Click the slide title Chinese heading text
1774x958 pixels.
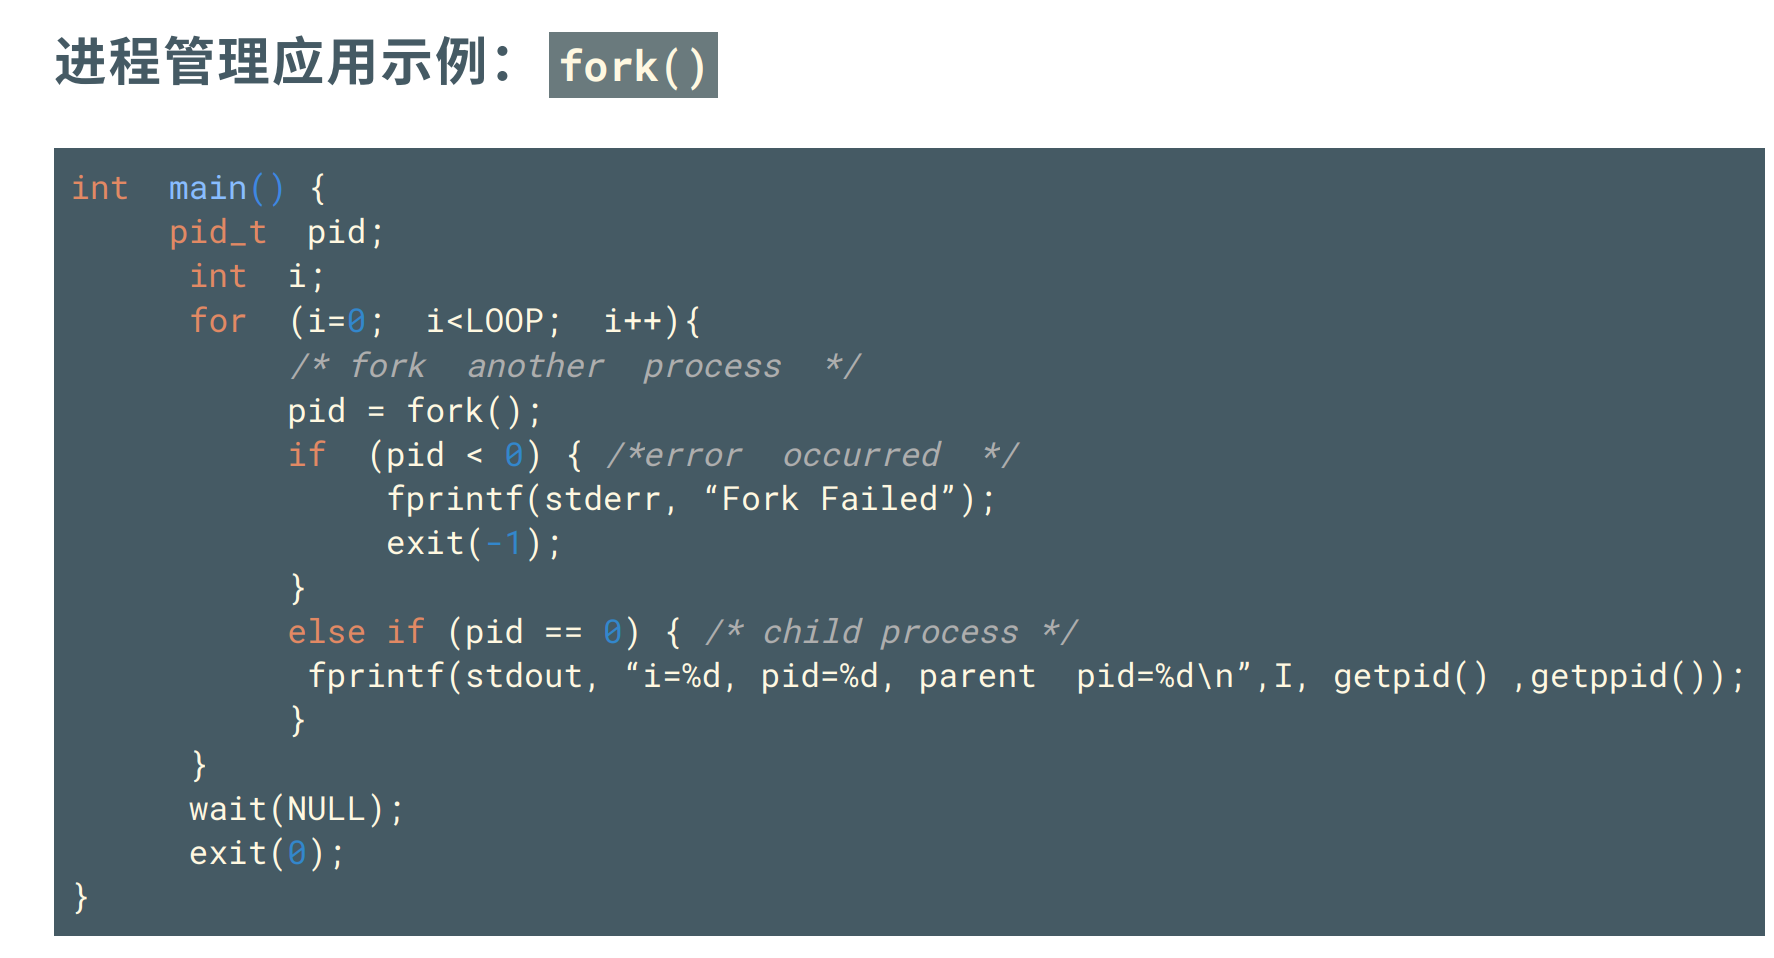click(283, 63)
